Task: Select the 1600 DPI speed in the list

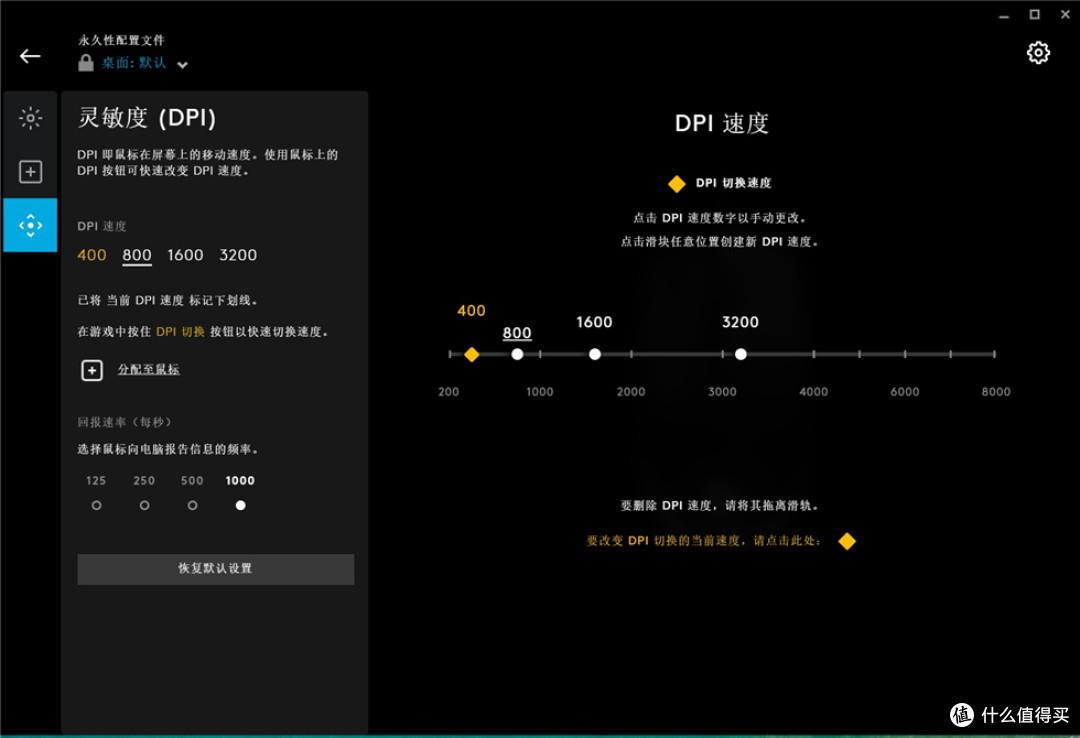Action: click(x=185, y=255)
